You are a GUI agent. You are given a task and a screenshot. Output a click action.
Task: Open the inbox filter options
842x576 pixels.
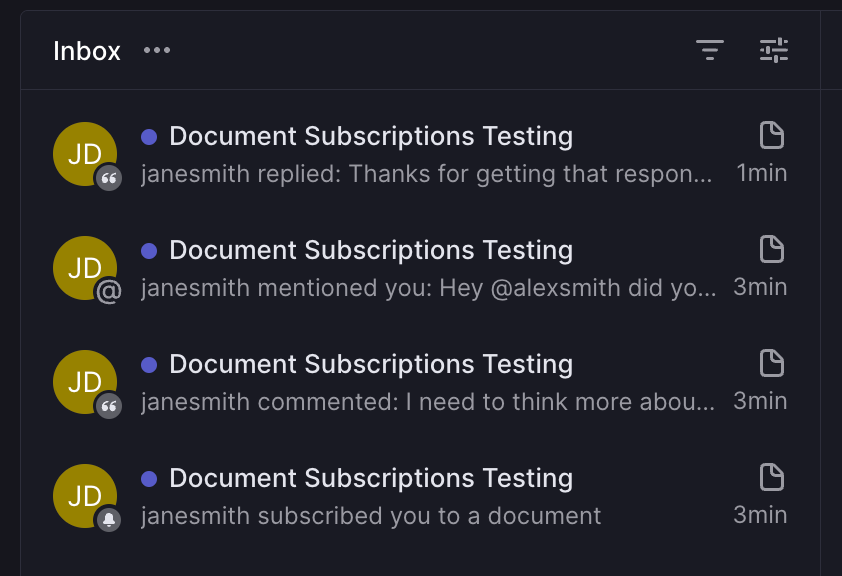[x=710, y=50]
